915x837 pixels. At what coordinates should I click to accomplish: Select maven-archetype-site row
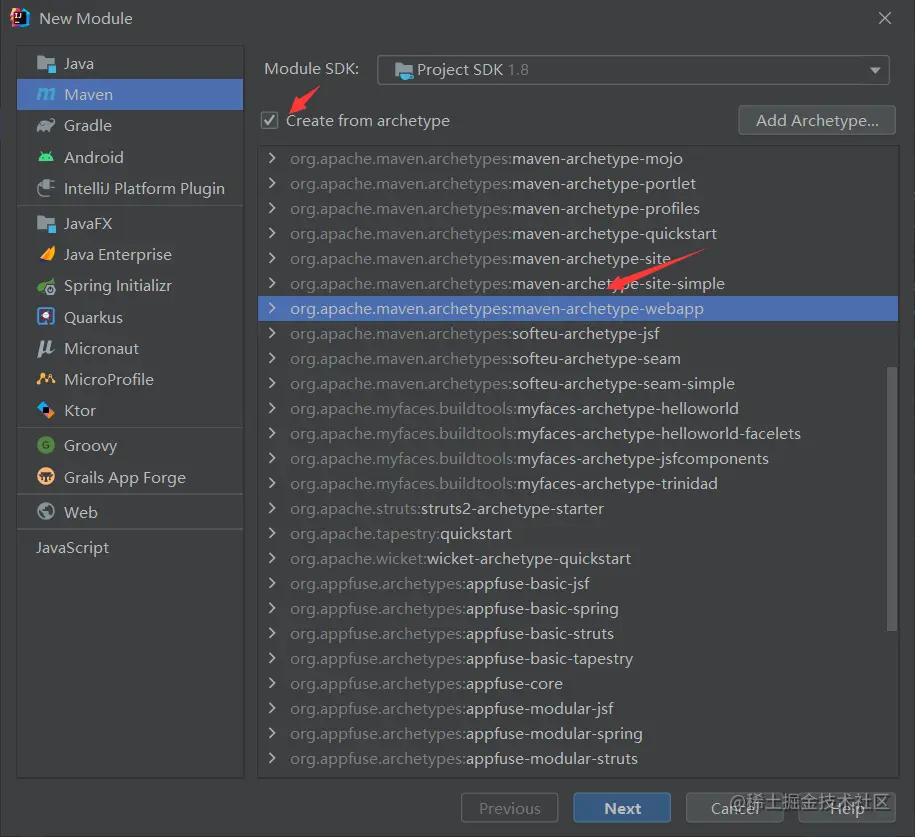pos(578,259)
